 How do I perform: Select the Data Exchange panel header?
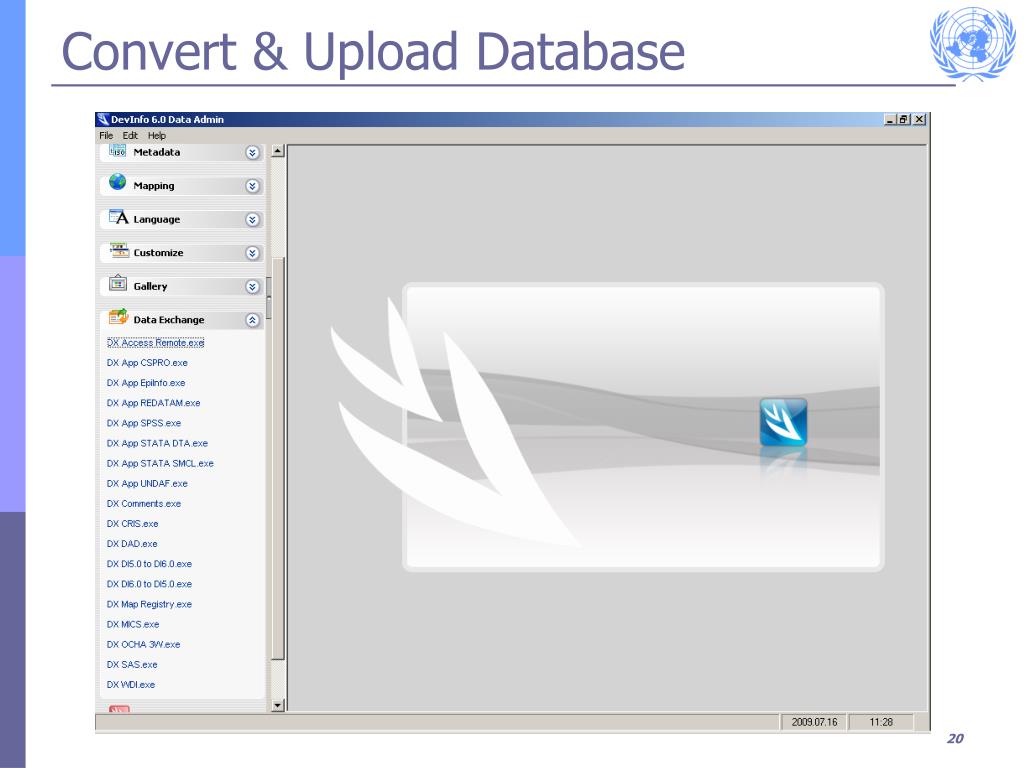point(182,320)
